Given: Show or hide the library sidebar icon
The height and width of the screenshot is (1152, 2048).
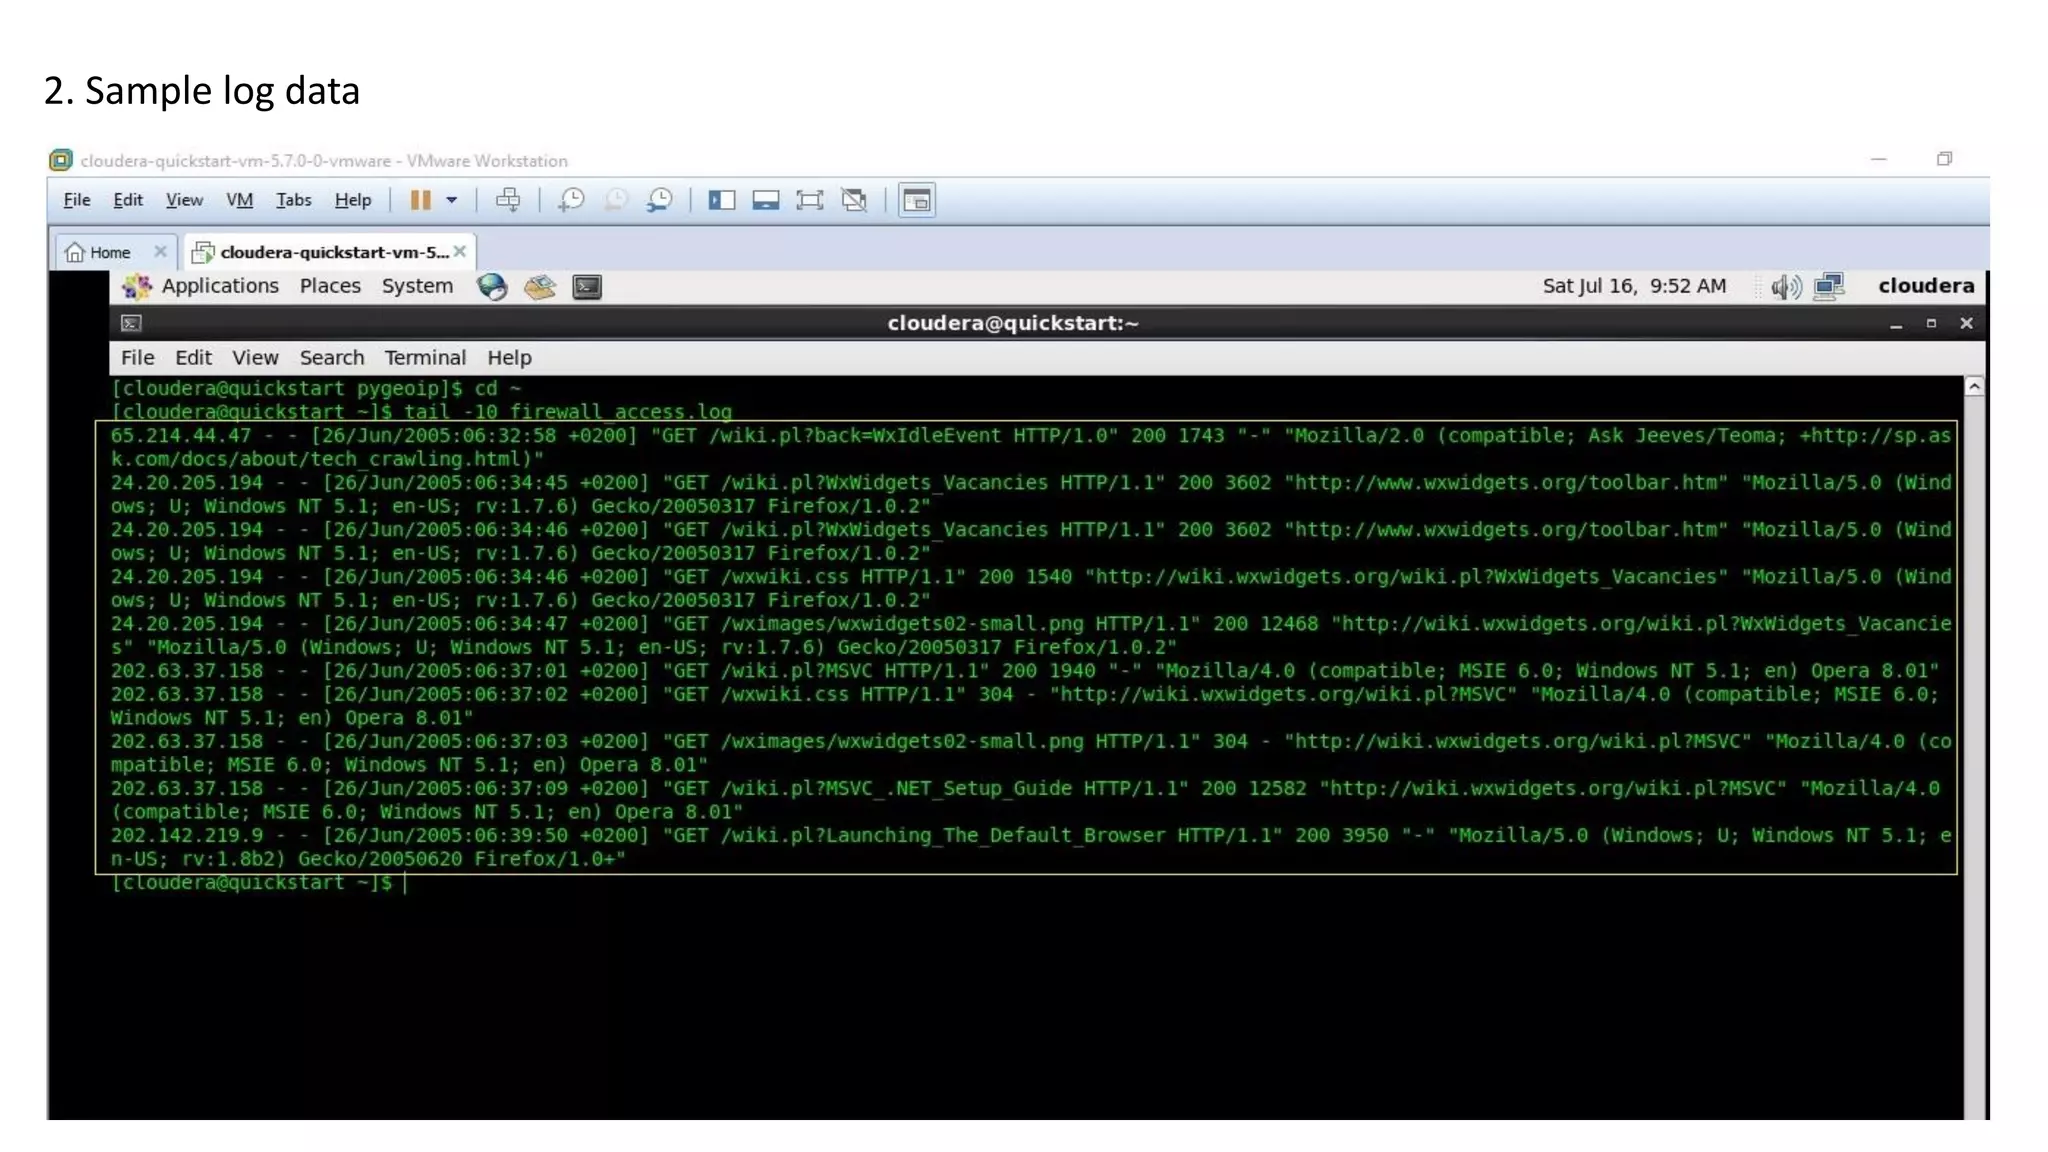Looking at the screenshot, I should 722,200.
